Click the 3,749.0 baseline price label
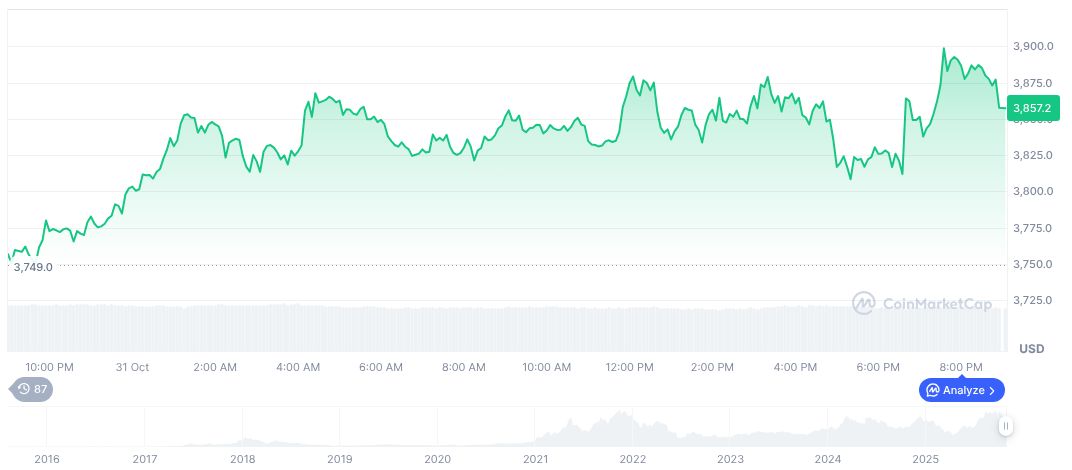This screenshot has width=1072, height=470. [33, 267]
